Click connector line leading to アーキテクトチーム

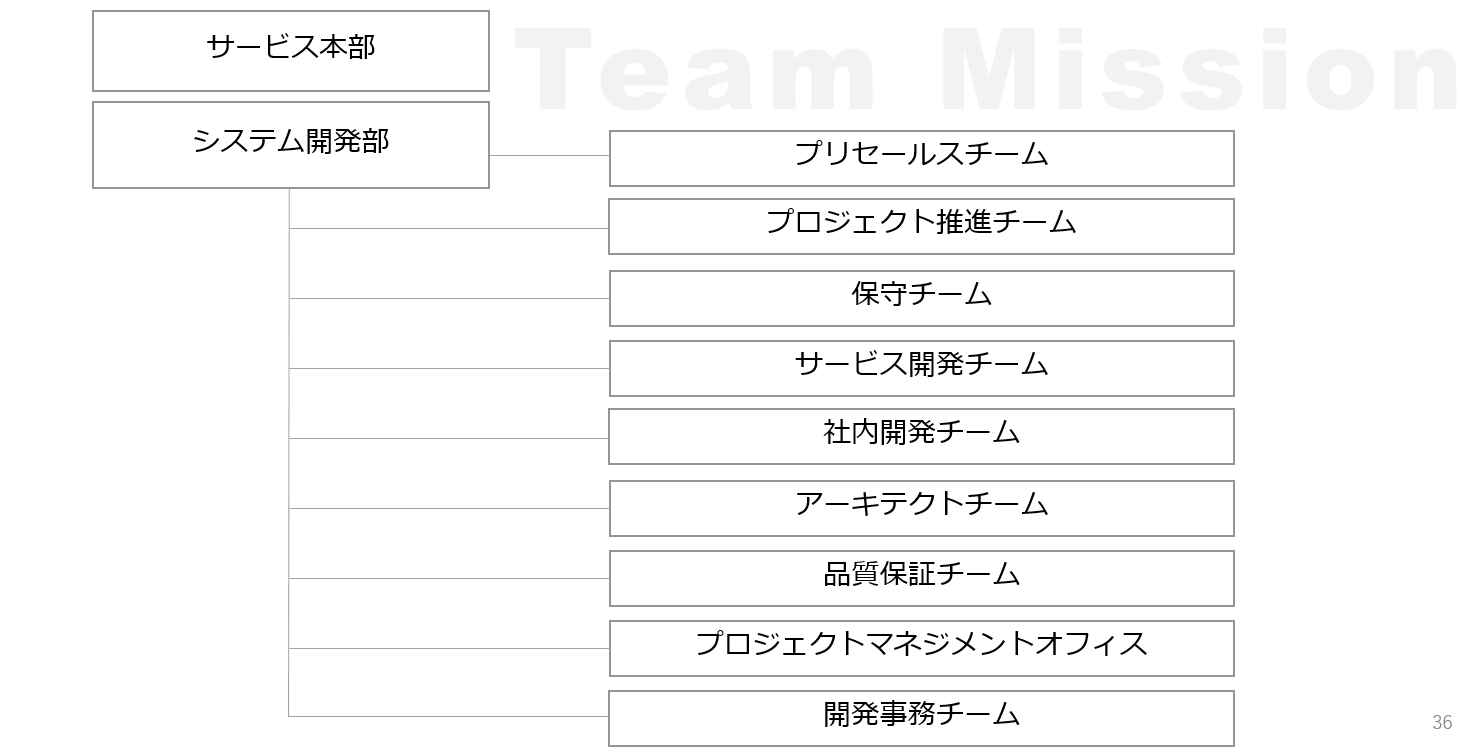(449, 508)
